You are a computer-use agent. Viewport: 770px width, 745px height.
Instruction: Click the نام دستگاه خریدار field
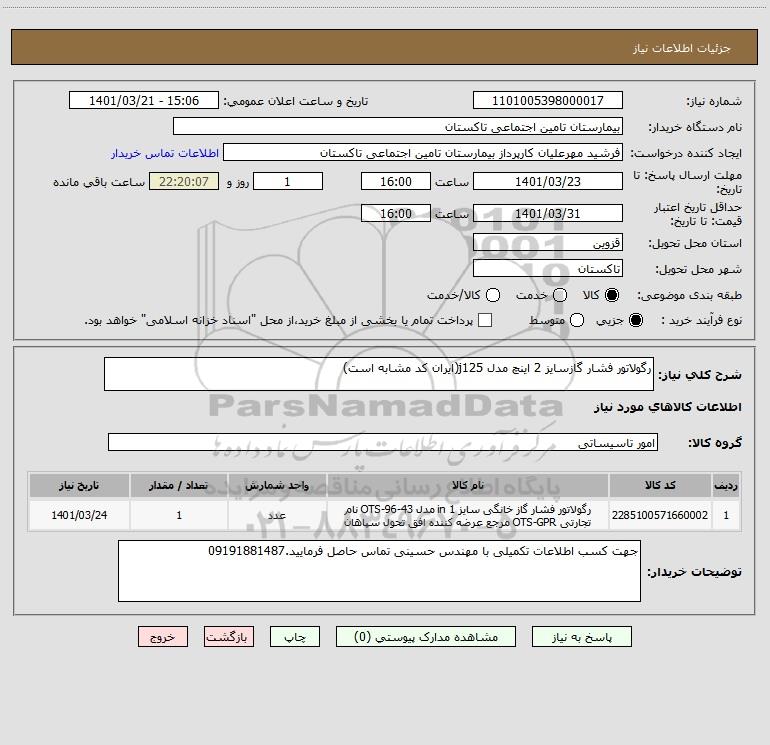coord(398,127)
